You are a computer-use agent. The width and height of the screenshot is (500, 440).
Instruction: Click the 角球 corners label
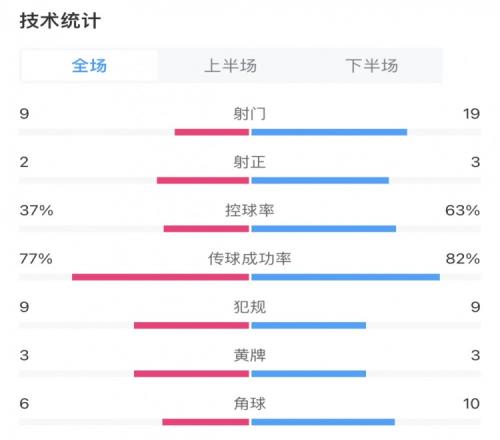(x=249, y=404)
